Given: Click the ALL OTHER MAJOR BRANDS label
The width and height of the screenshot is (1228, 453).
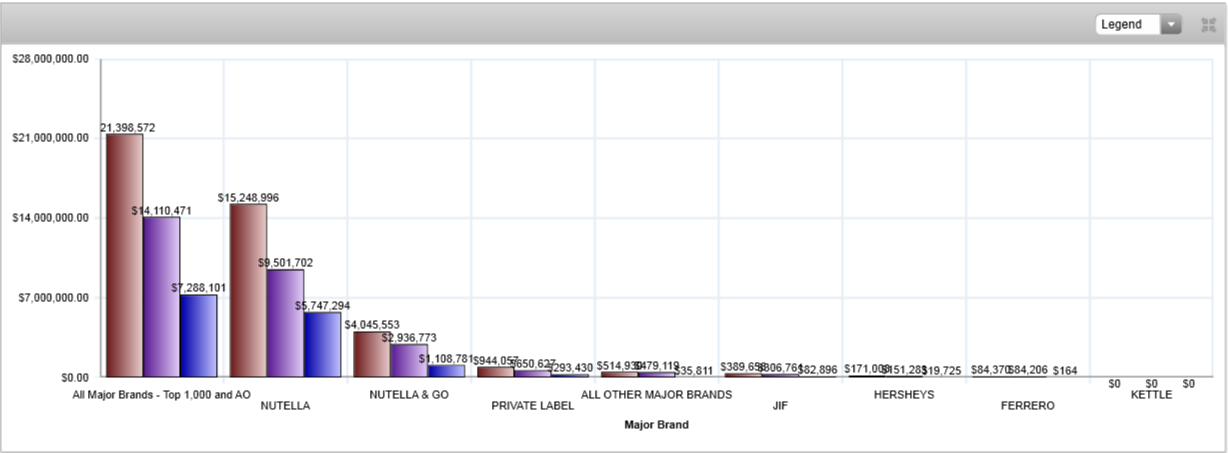Looking at the screenshot, I should point(656,394).
